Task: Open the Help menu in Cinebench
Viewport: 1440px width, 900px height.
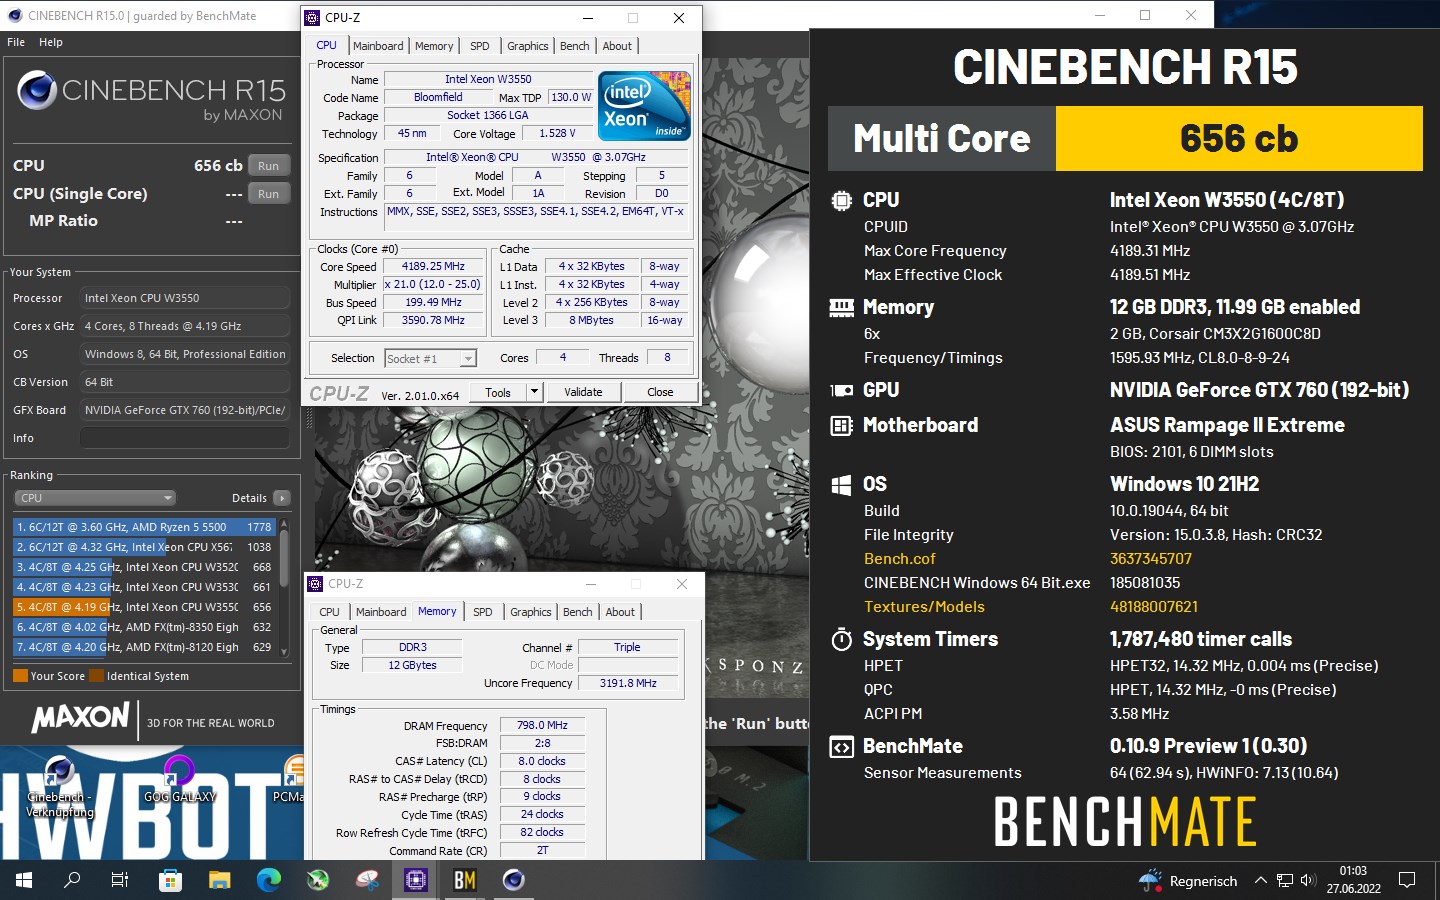Action: click(51, 42)
